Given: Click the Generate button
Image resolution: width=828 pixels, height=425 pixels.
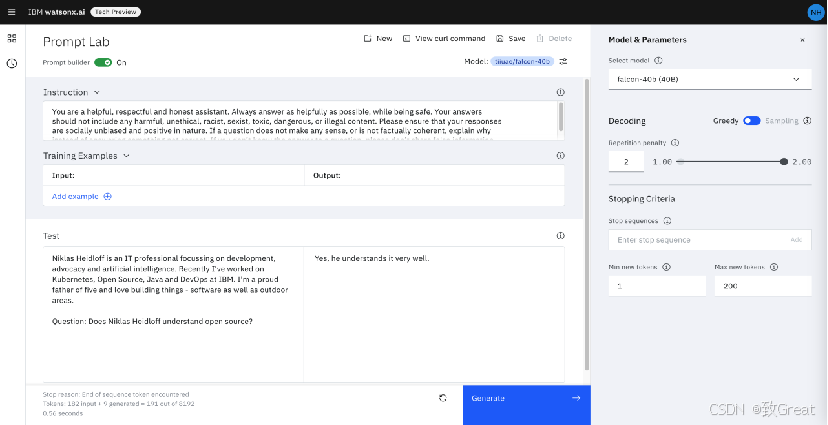Looking at the screenshot, I should click(526, 405).
